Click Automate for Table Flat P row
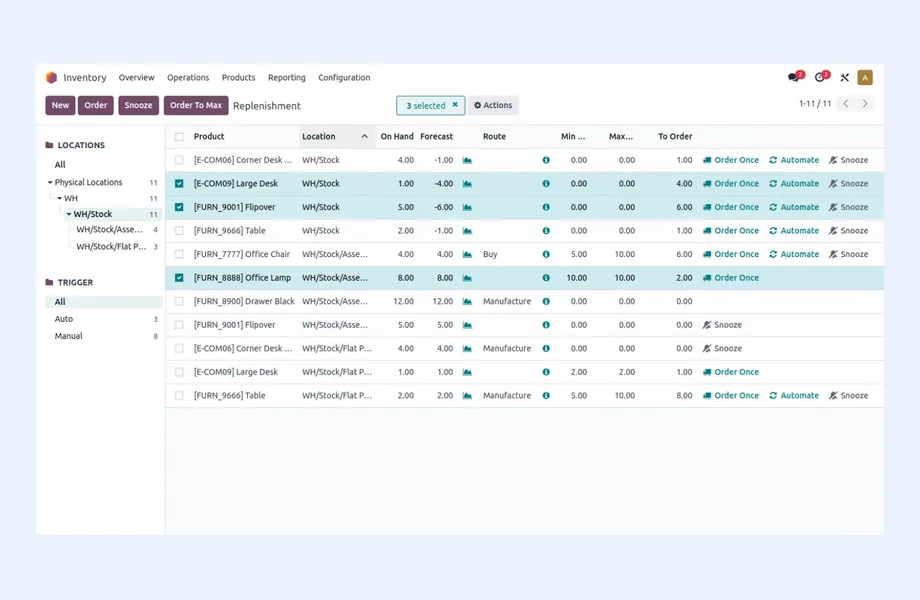The image size is (920, 600). coord(794,395)
